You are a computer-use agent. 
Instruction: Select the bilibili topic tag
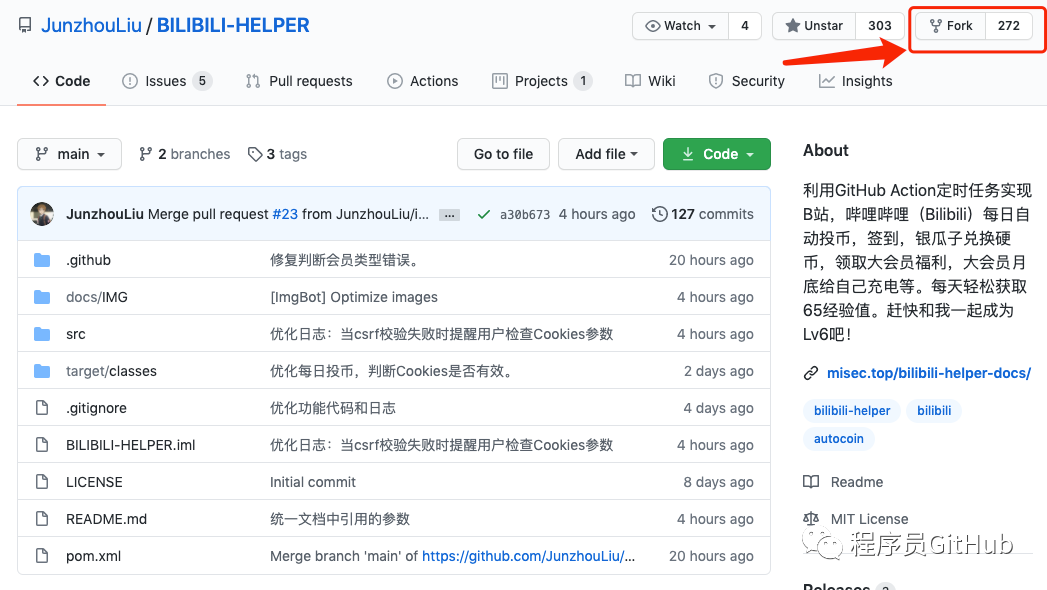[x=934, y=410]
